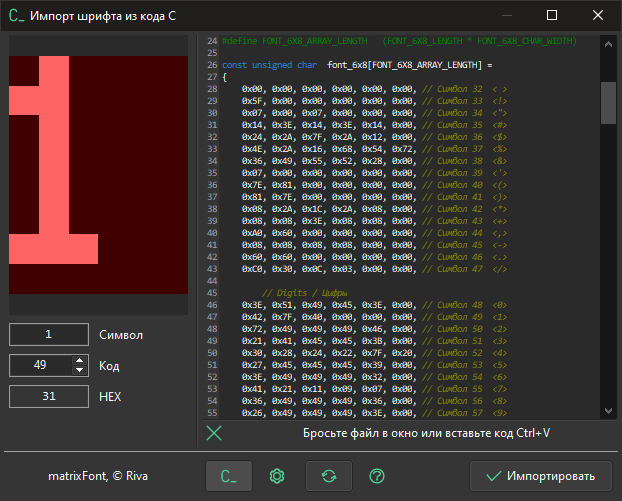622x501 pixels.
Task: Maximize the import window
Action: (x=551, y=17)
